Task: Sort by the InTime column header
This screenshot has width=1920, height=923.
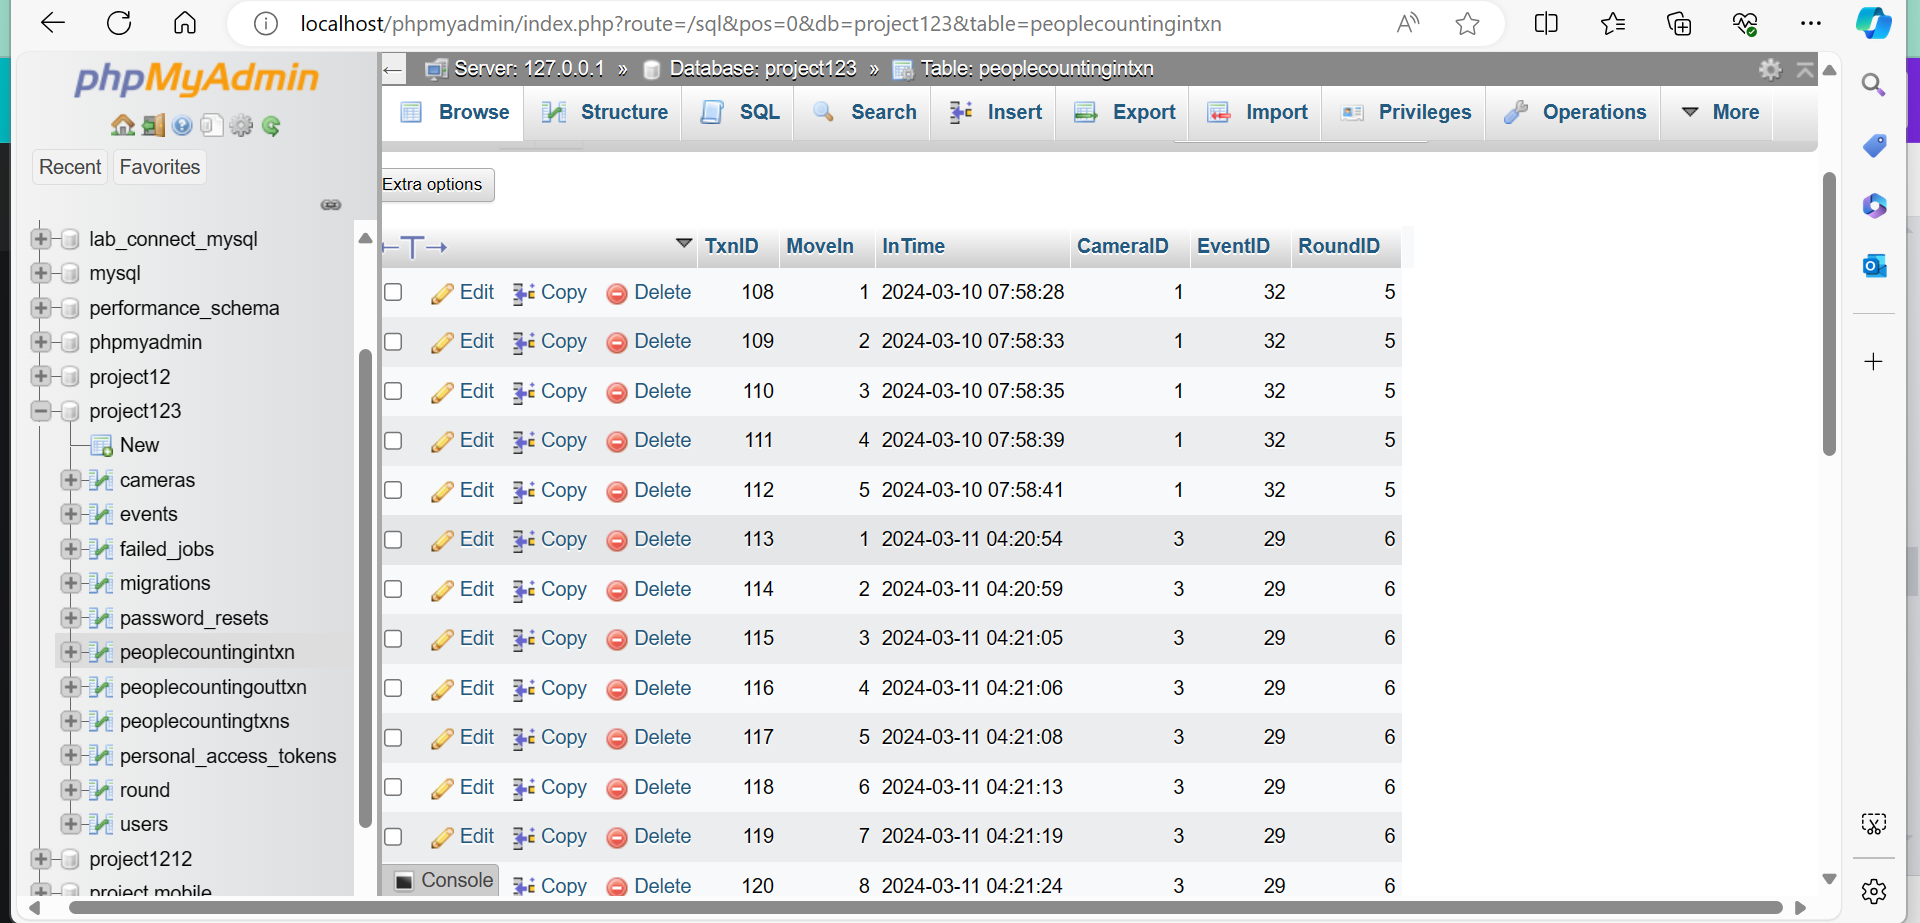Action: pos(913,246)
